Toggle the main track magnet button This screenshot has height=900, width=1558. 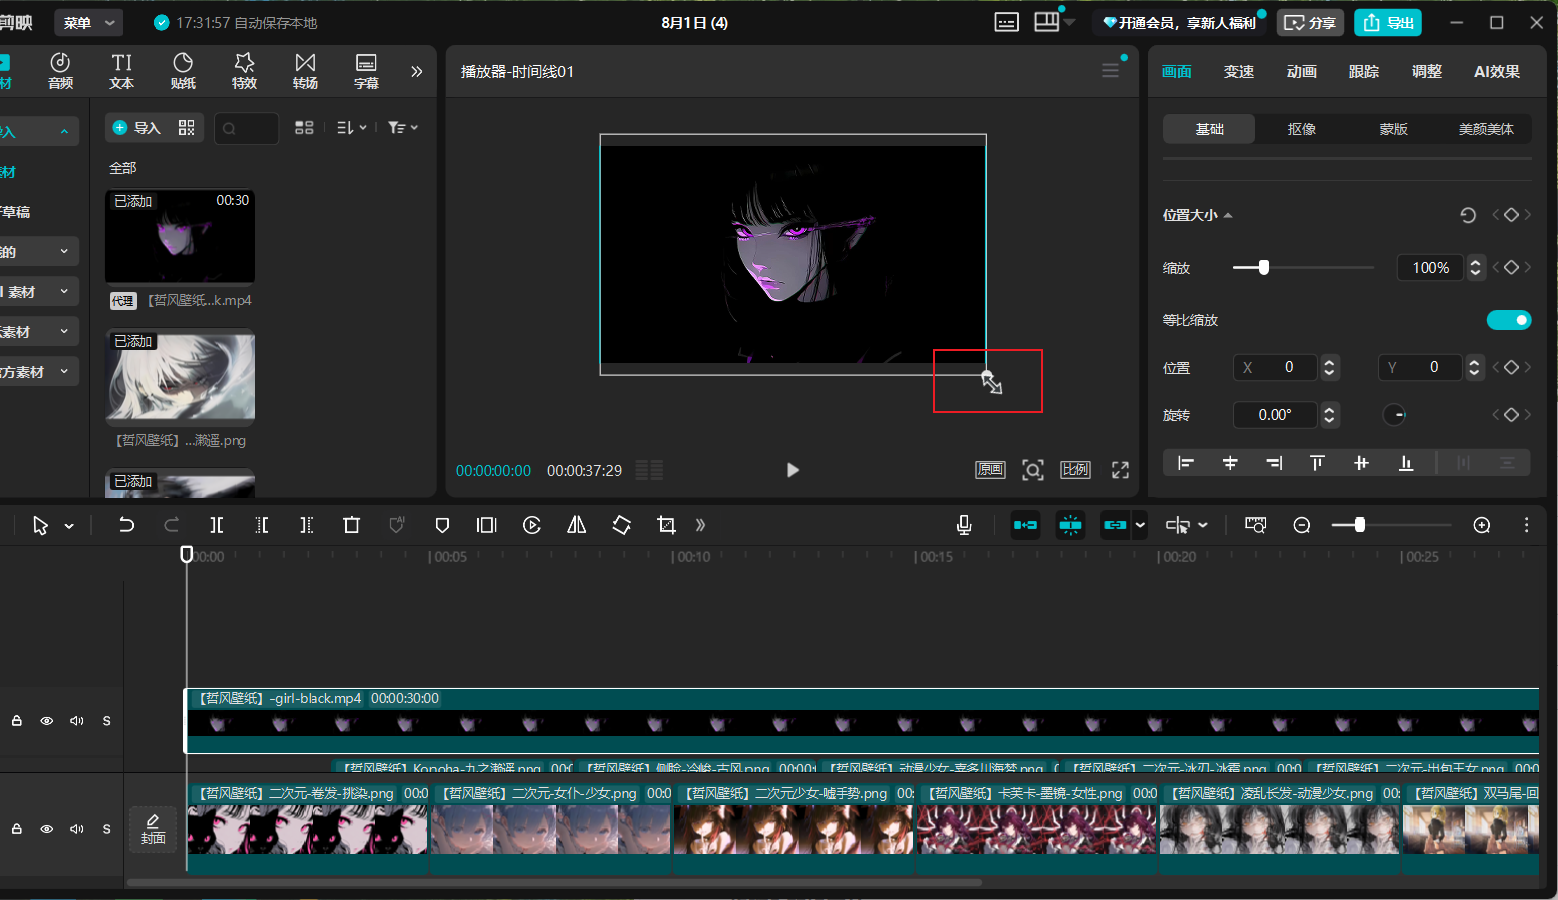point(1025,525)
